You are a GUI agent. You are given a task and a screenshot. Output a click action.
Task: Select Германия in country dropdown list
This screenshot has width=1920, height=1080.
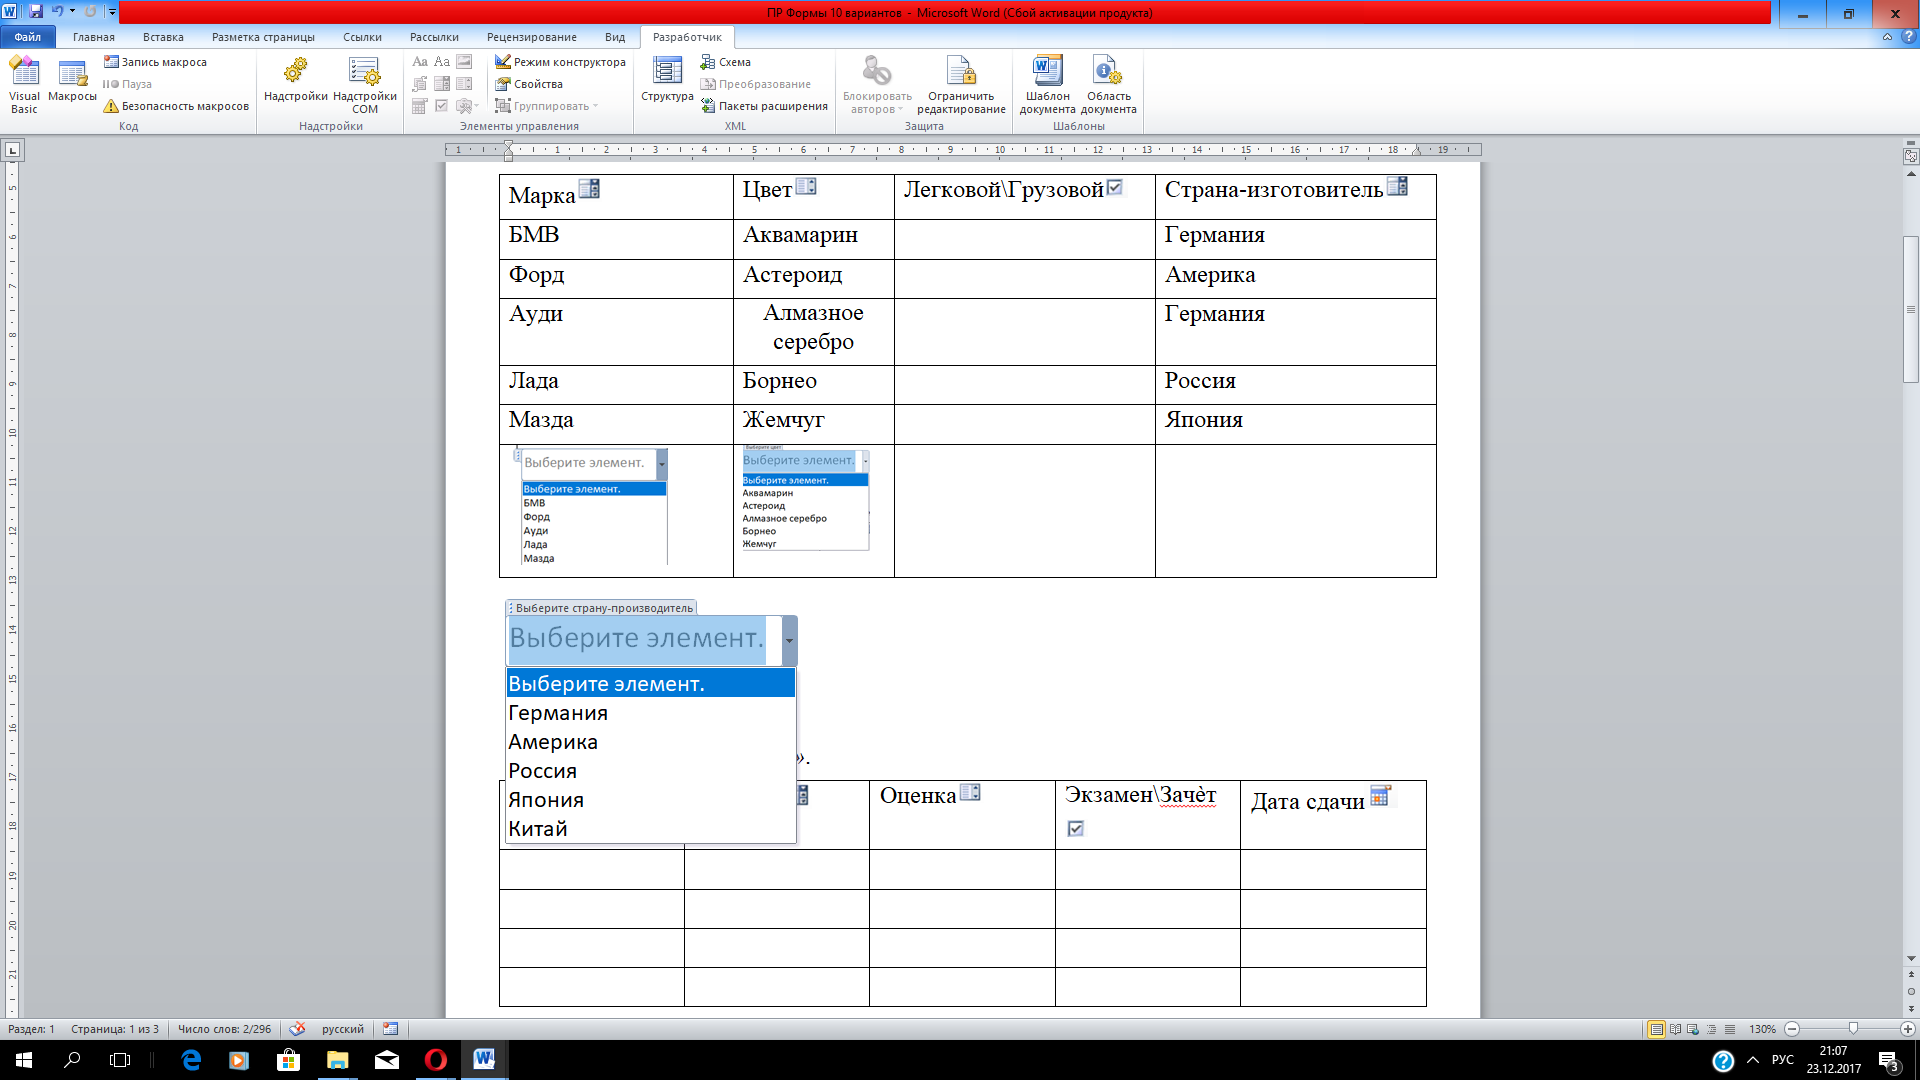(650, 713)
